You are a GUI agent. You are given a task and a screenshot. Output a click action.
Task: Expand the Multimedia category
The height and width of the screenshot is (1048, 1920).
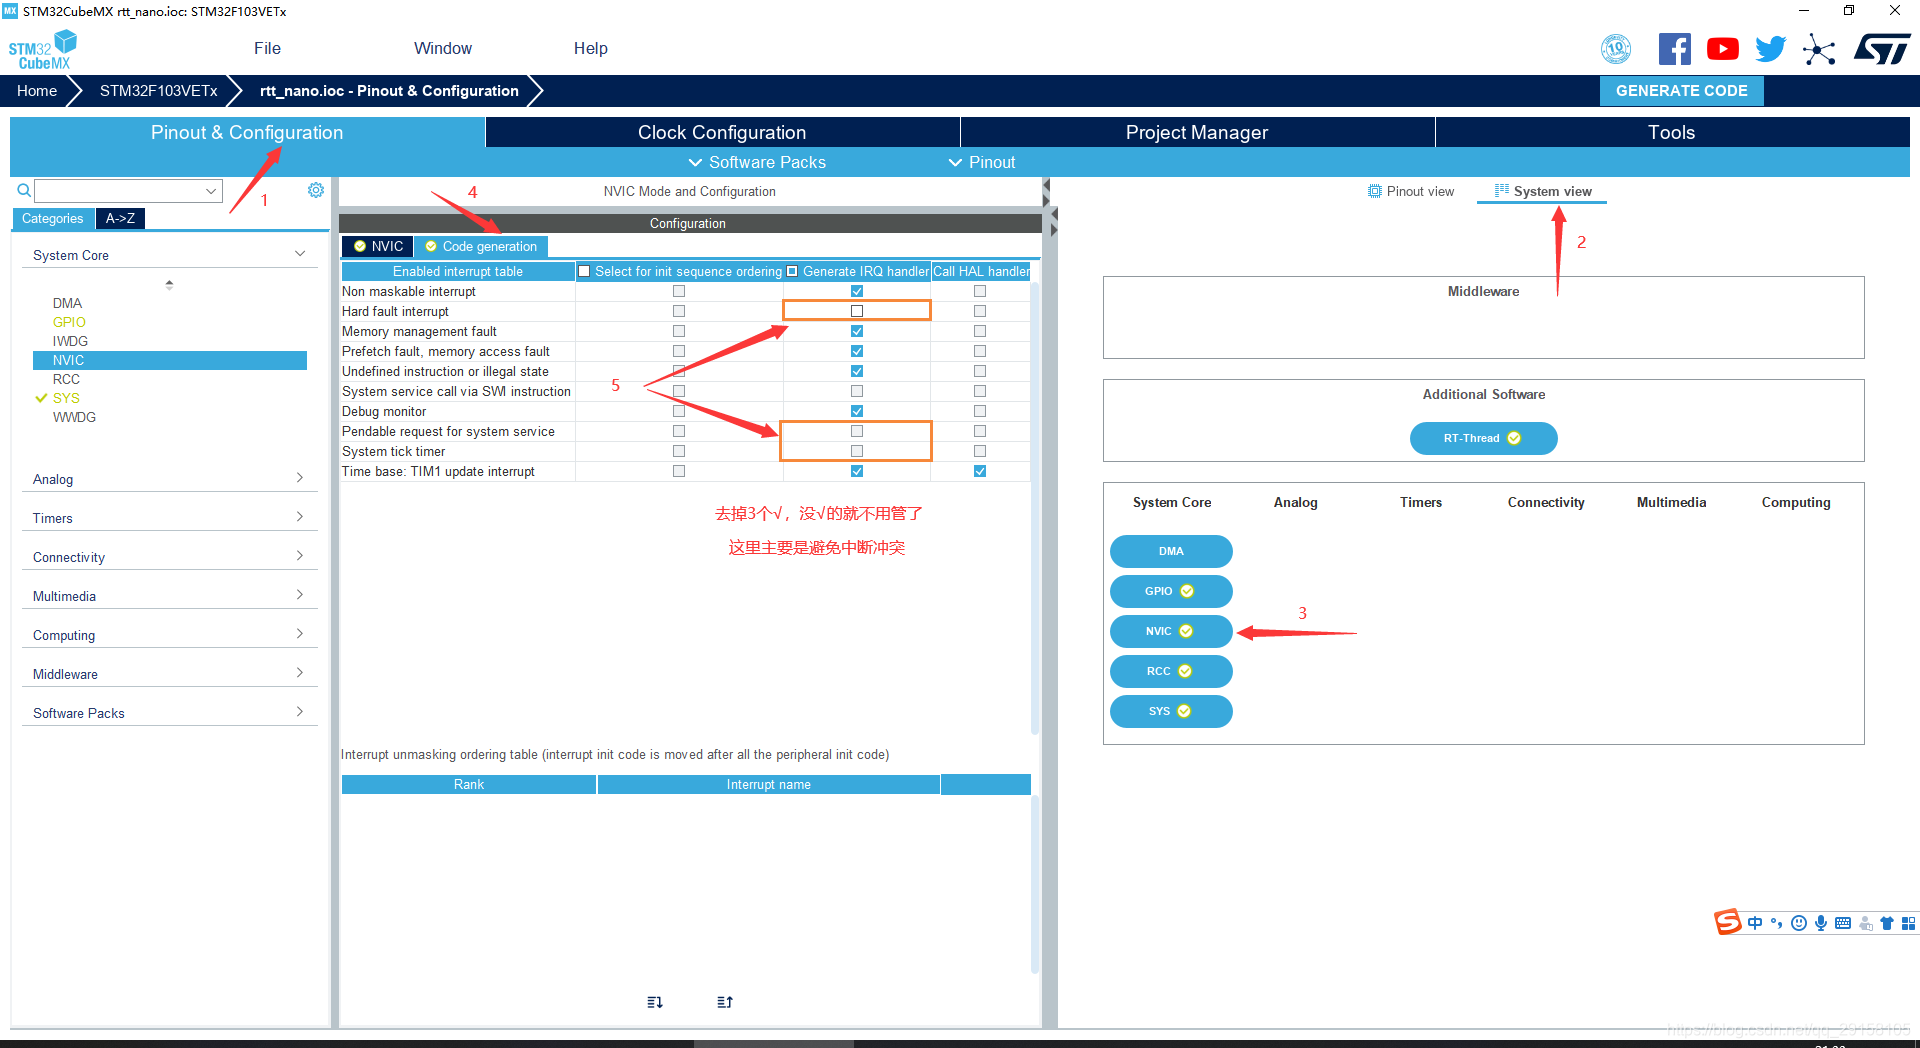(x=300, y=595)
